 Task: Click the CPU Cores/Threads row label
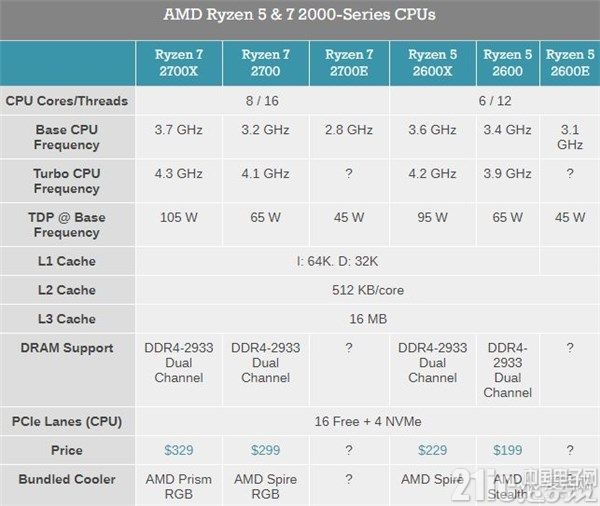pos(67,101)
